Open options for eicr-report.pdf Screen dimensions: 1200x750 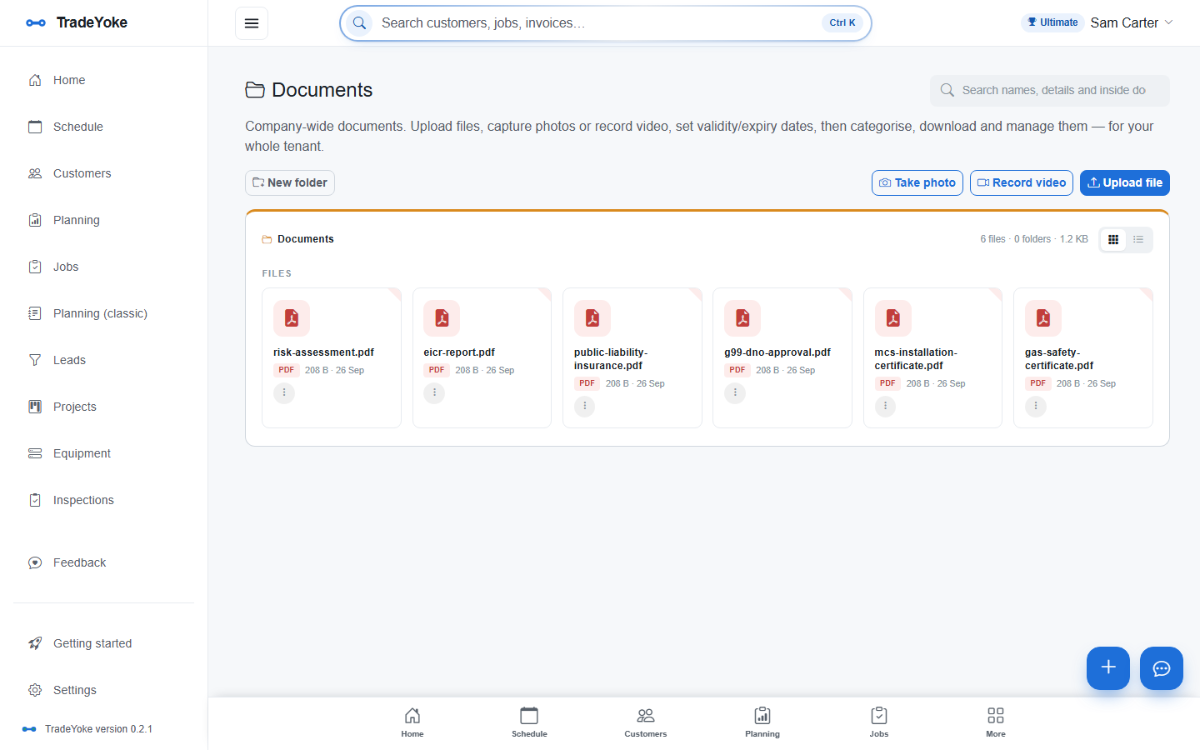pos(434,393)
